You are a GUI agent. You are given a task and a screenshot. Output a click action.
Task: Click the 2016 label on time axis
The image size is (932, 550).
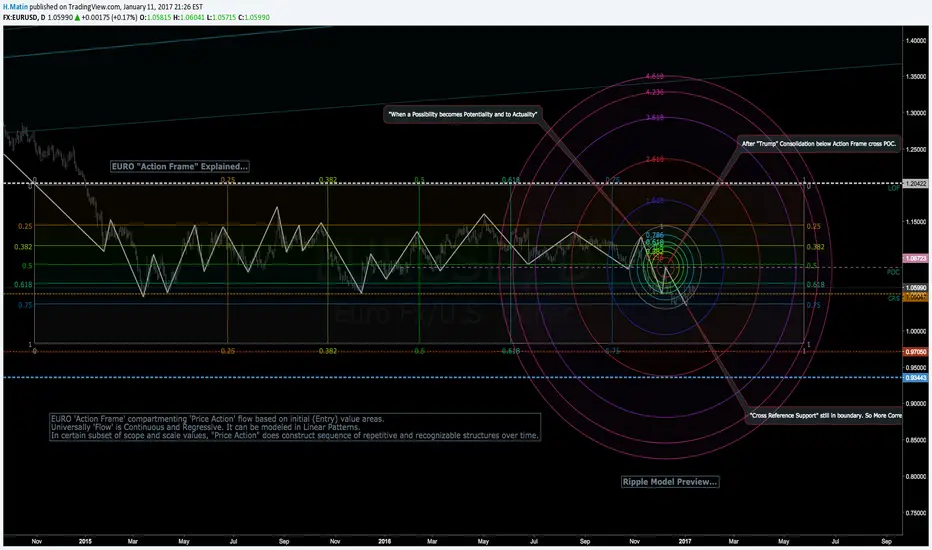(x=385, y=541)
